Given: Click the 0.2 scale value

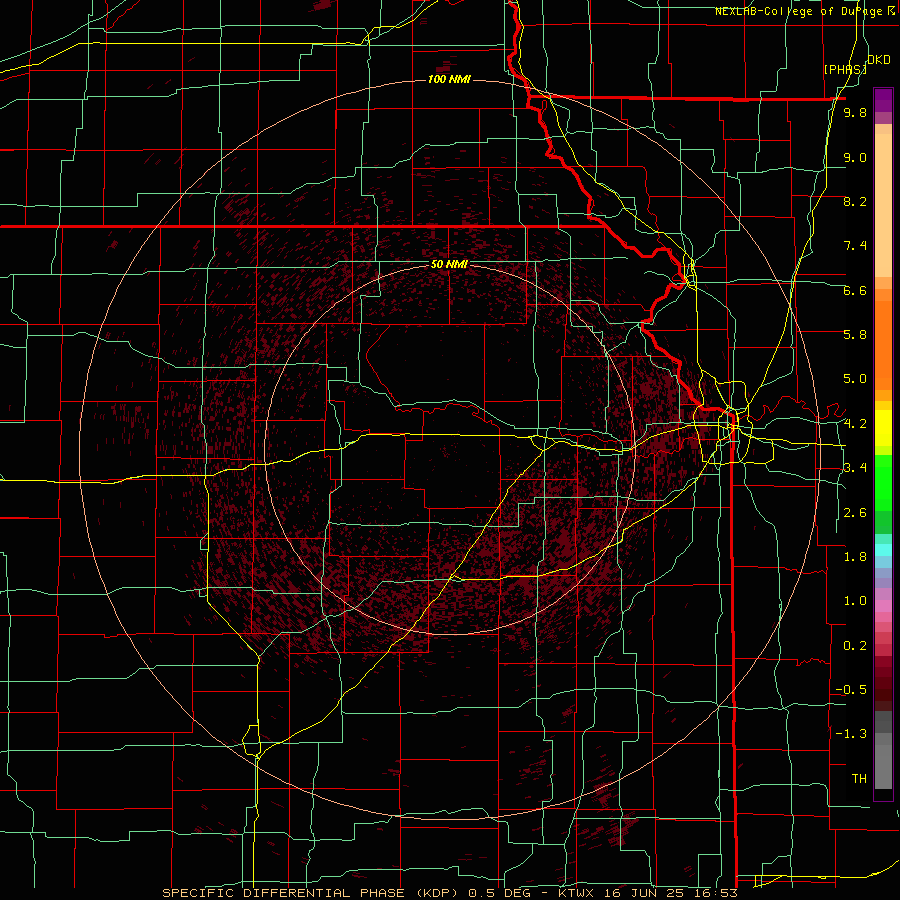Looking at the screenshot, I should [855, 646].
